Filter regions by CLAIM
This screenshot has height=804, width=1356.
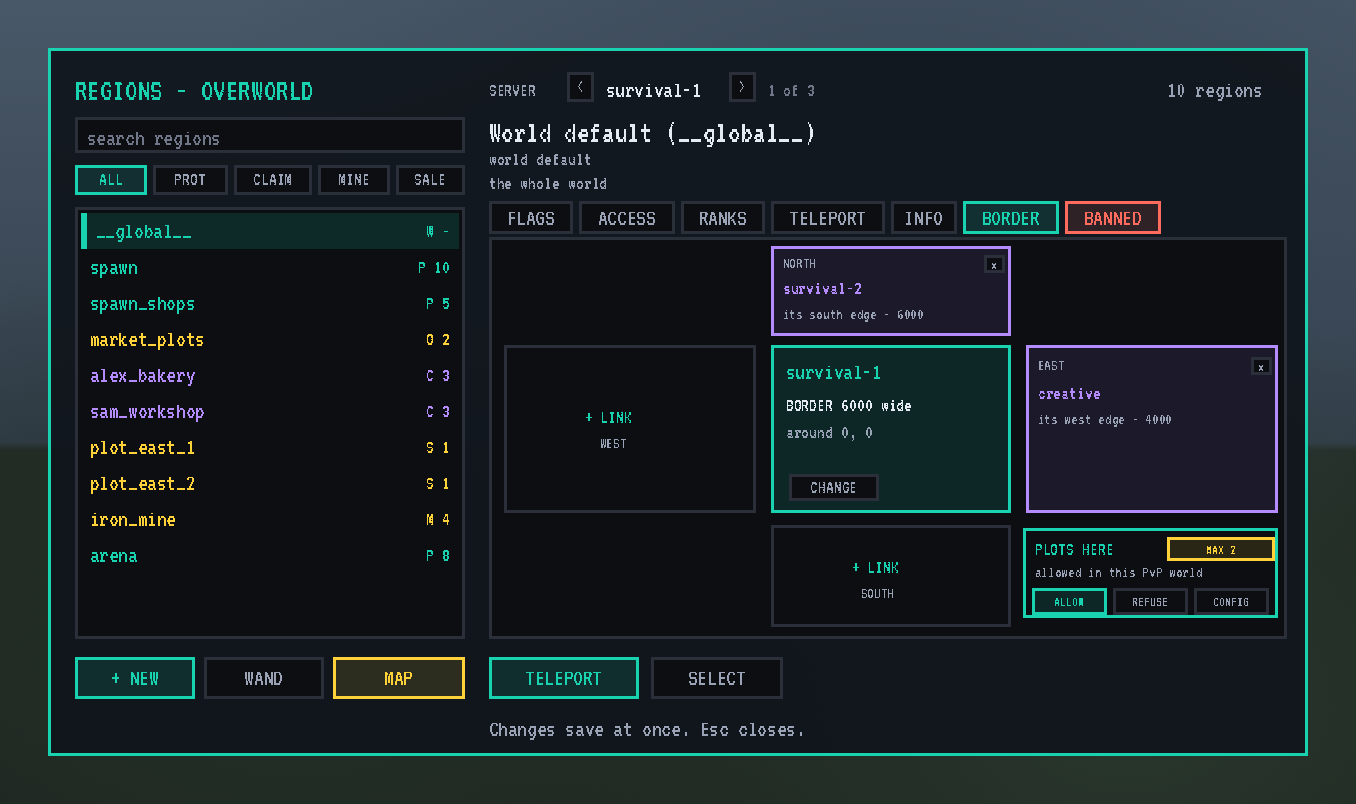pos(273,180)
